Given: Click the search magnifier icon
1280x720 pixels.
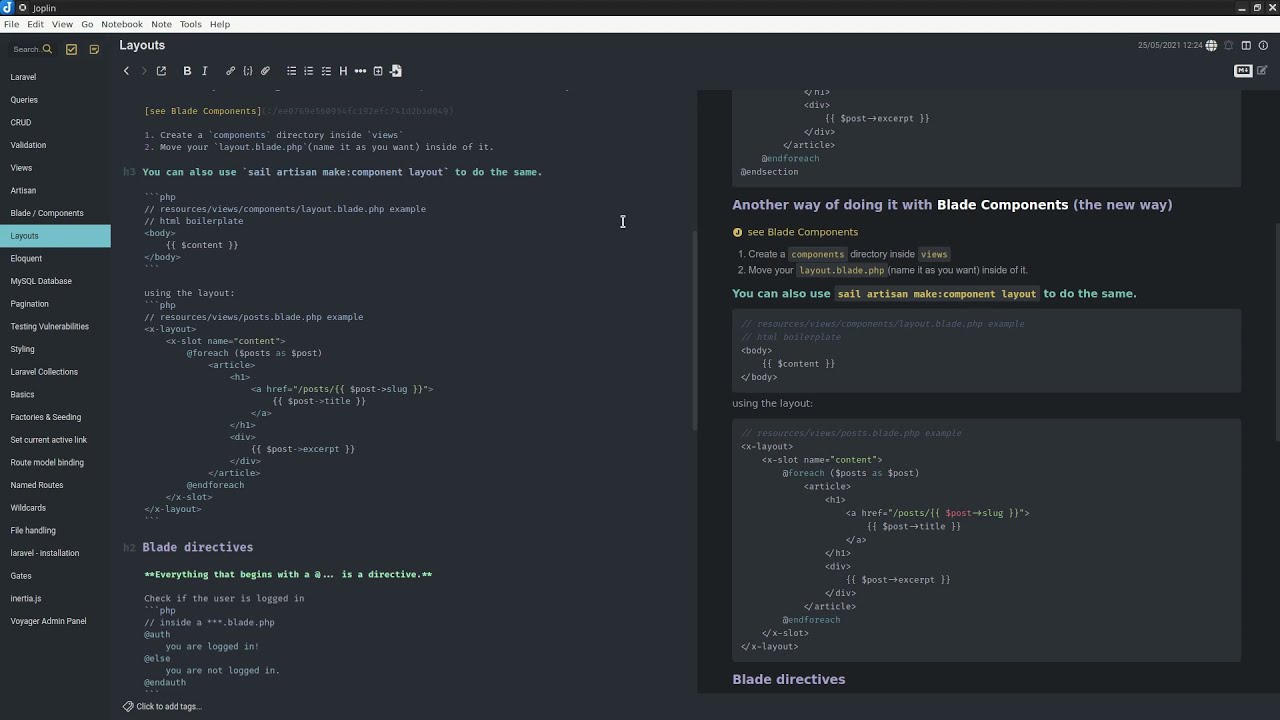Looking at the screenshot, I should click(47, 49).
